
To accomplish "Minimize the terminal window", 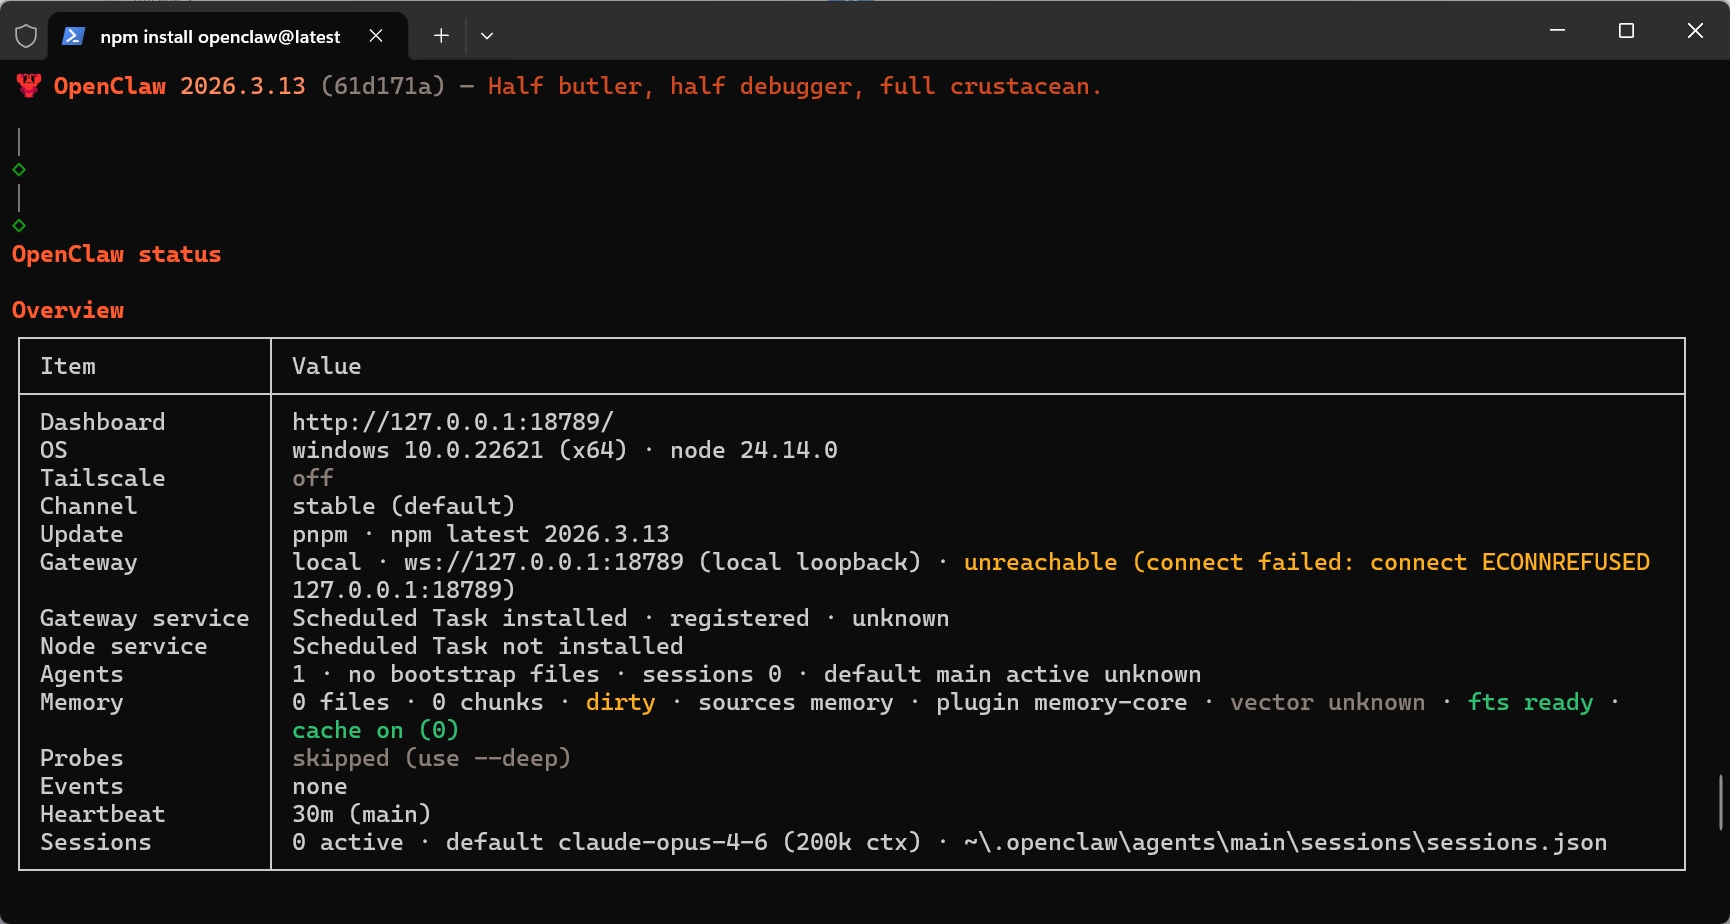I will [x=1557, y=31].
